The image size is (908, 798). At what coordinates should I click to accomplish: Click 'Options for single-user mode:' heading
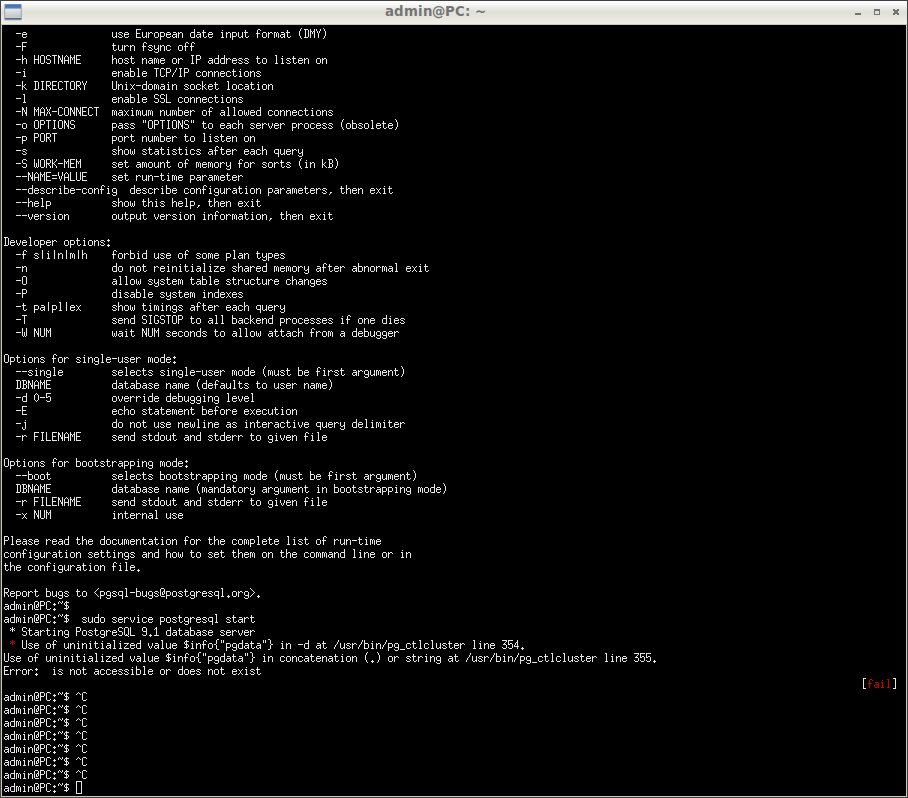[x=90, y=359]
